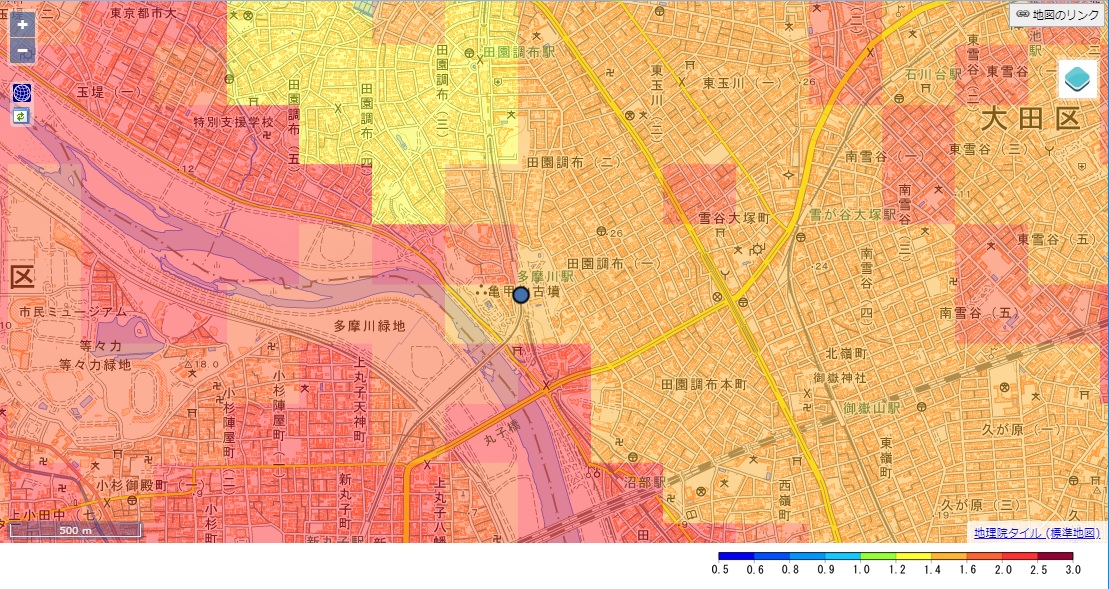The height and width of the screenshot is (589, 1109).
Task: Click the 市民ミュージアム label on map
Action: pyautogui.click(x=73, y=312)
